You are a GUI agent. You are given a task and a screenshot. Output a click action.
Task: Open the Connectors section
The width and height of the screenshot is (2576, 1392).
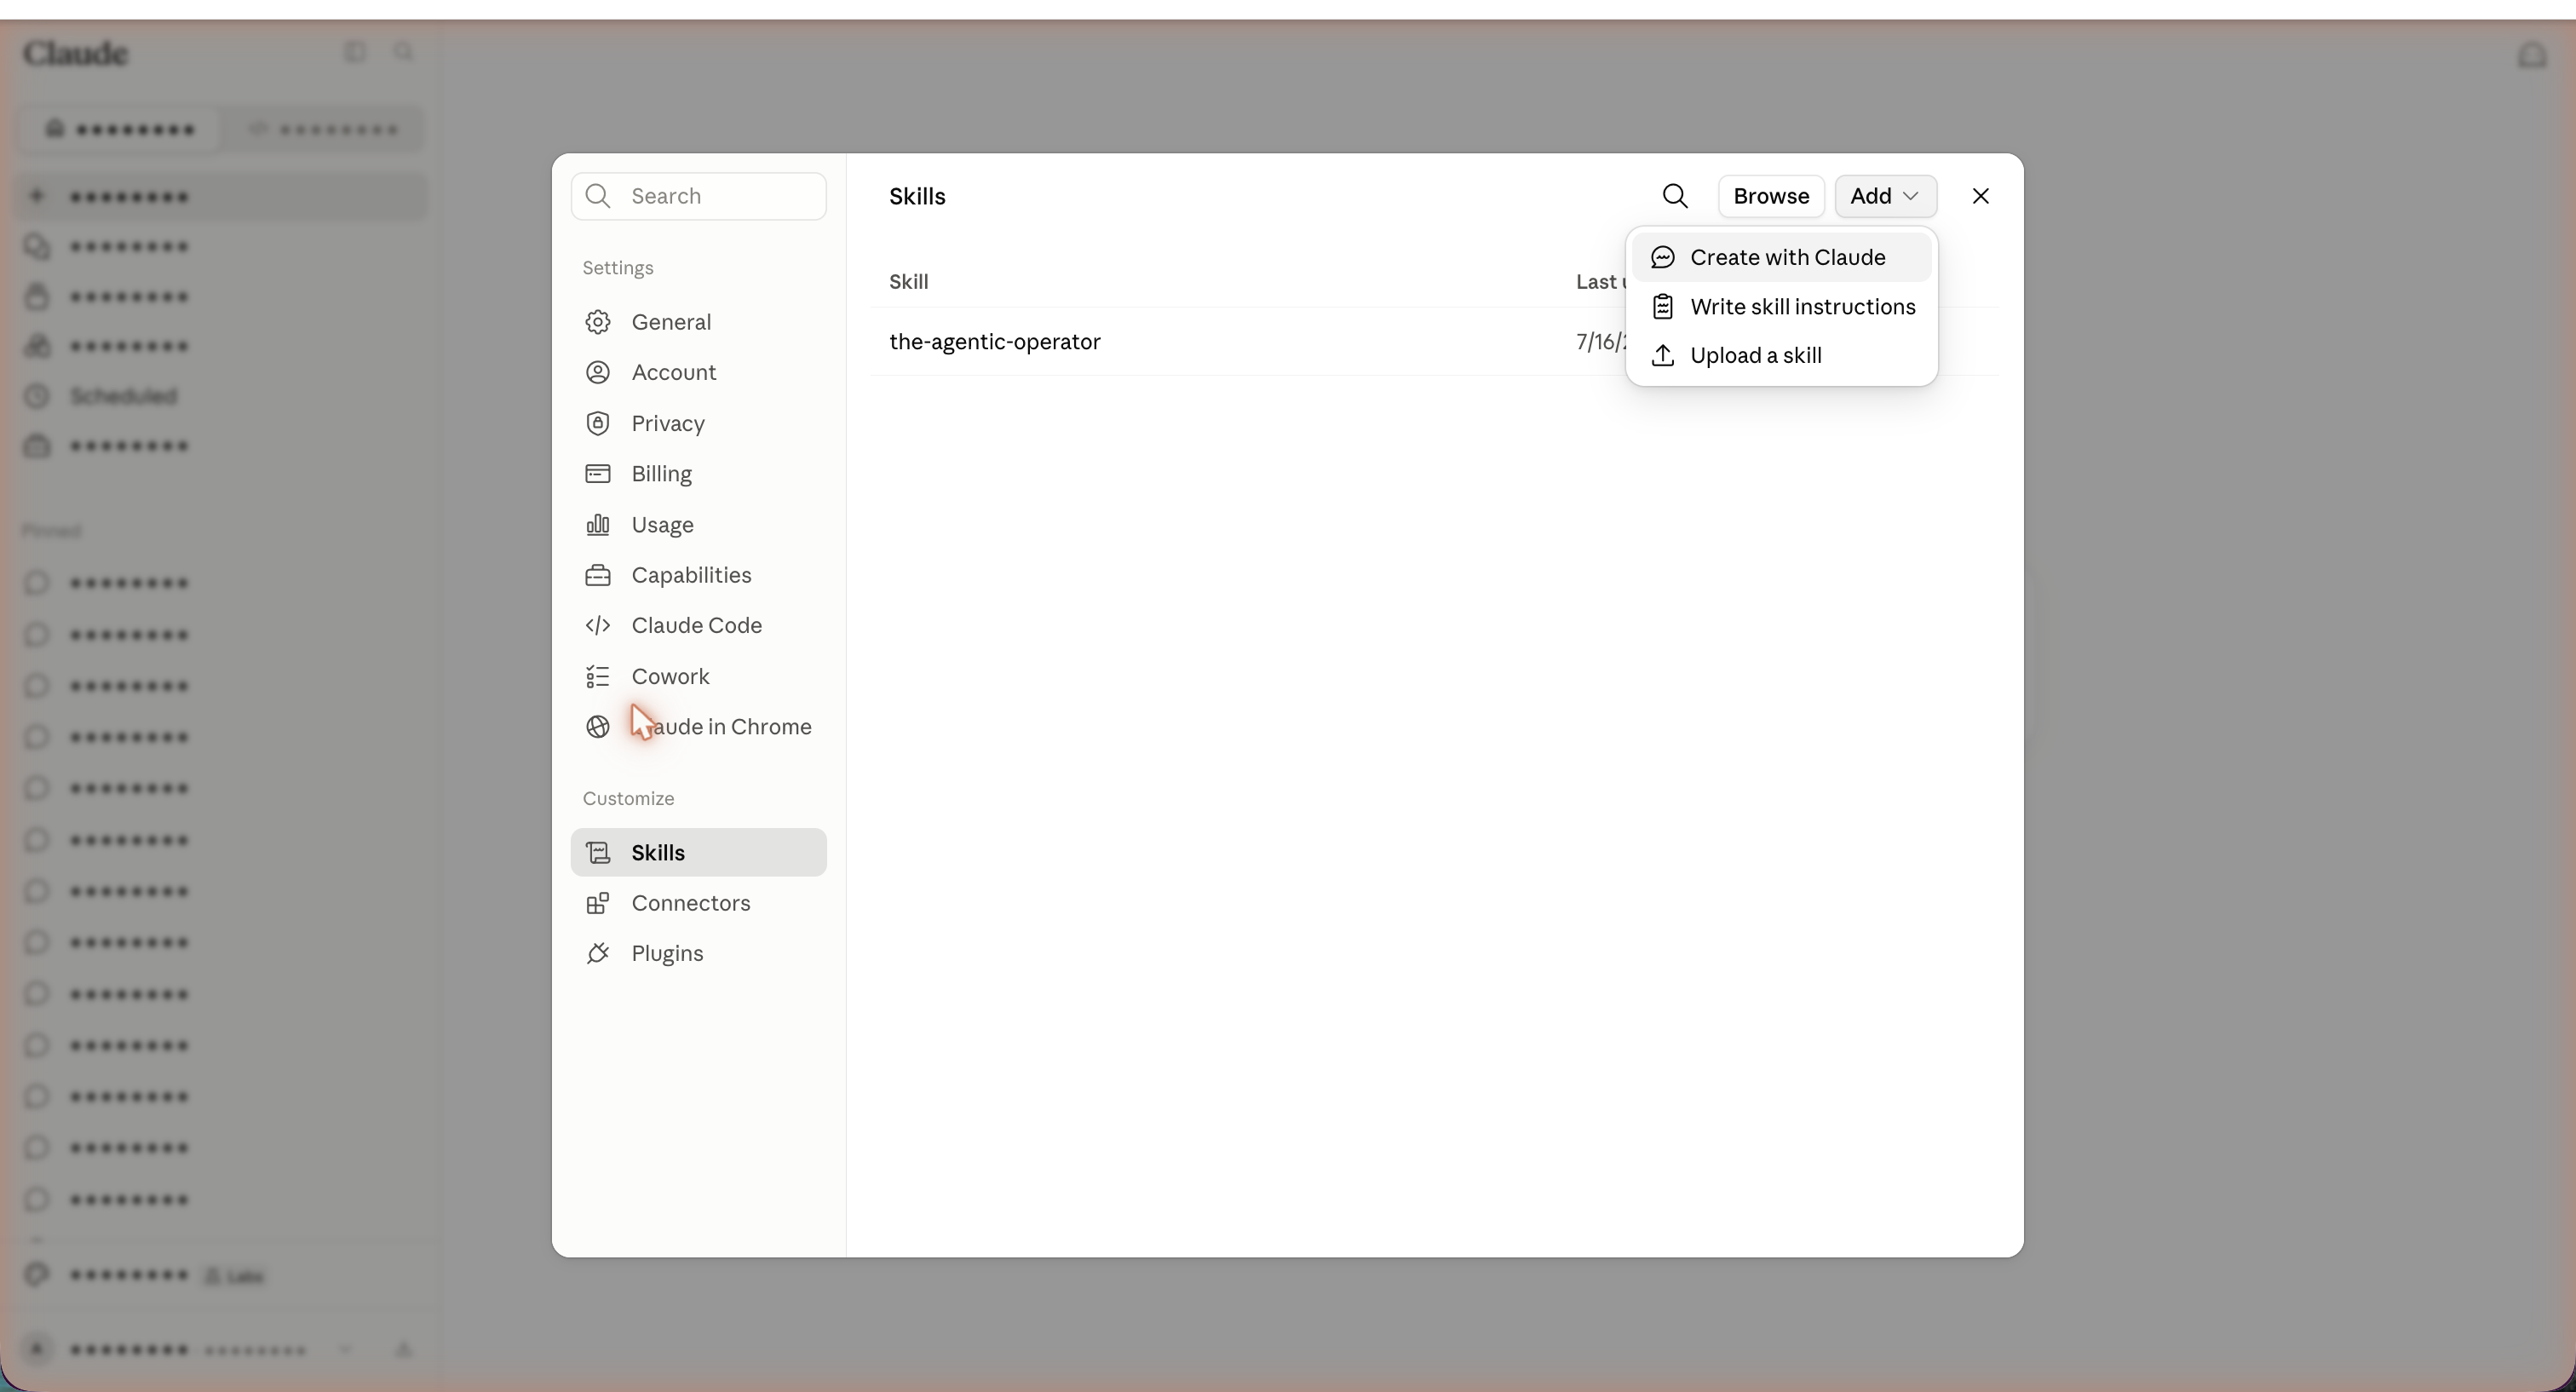698,903
